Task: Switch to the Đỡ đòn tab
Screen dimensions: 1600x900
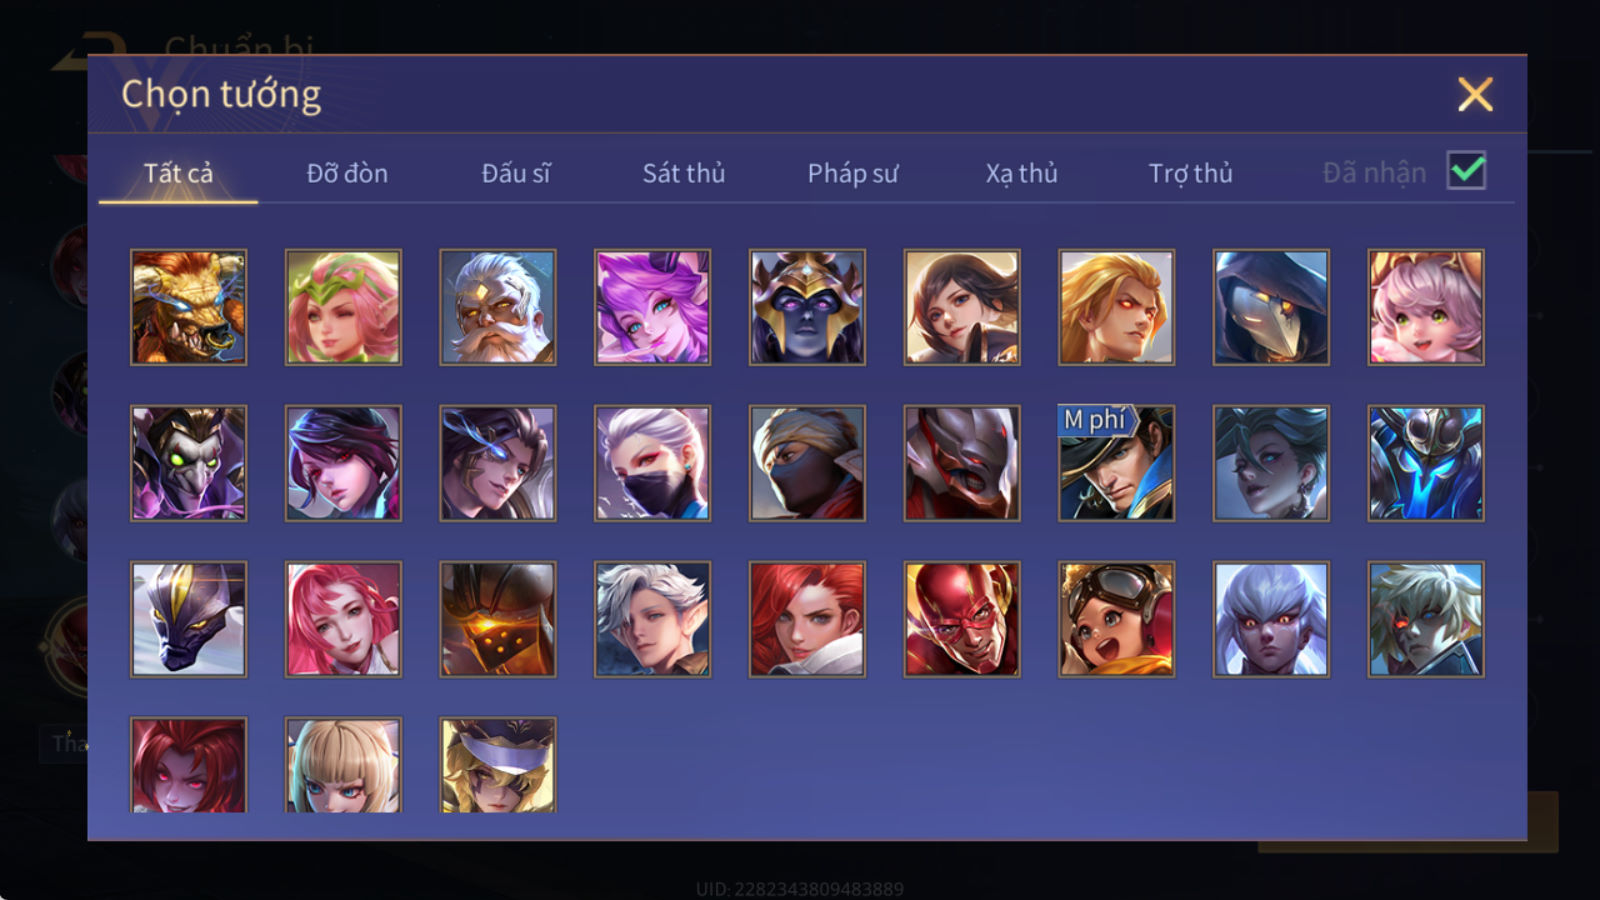Action: click(347, 173)
